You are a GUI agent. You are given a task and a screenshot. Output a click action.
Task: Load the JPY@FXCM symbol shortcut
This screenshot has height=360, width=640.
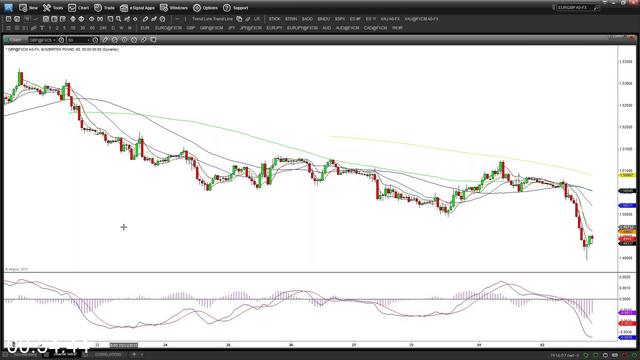(x=251, y=28)
